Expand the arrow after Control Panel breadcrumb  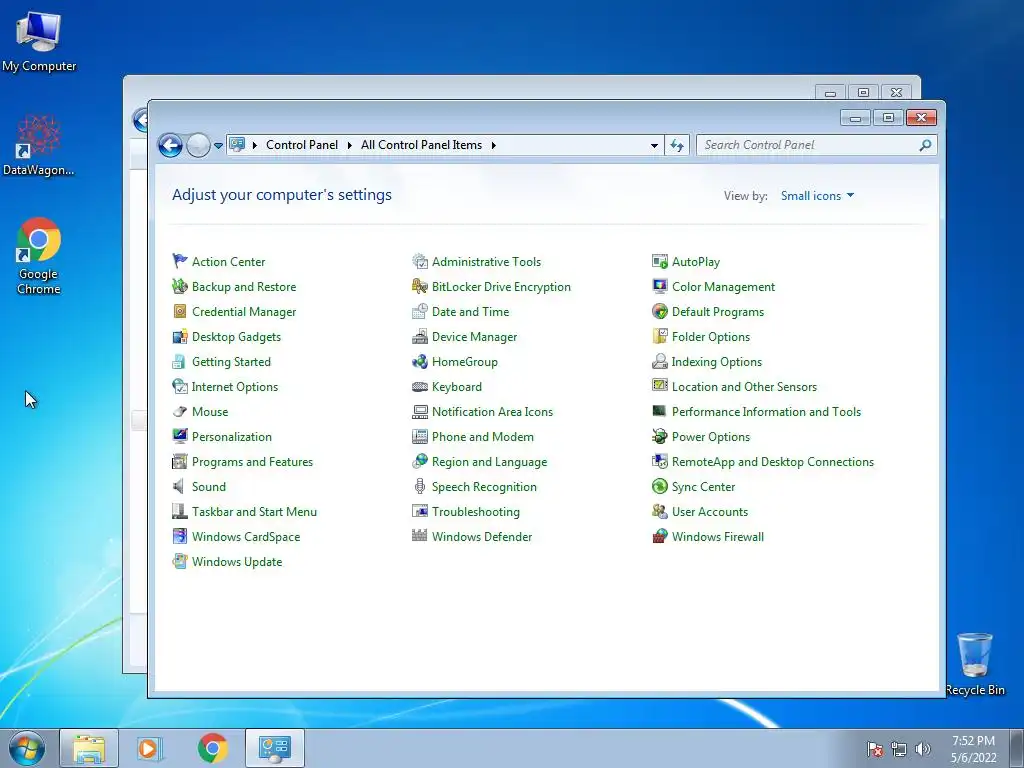tap(349, 145)
